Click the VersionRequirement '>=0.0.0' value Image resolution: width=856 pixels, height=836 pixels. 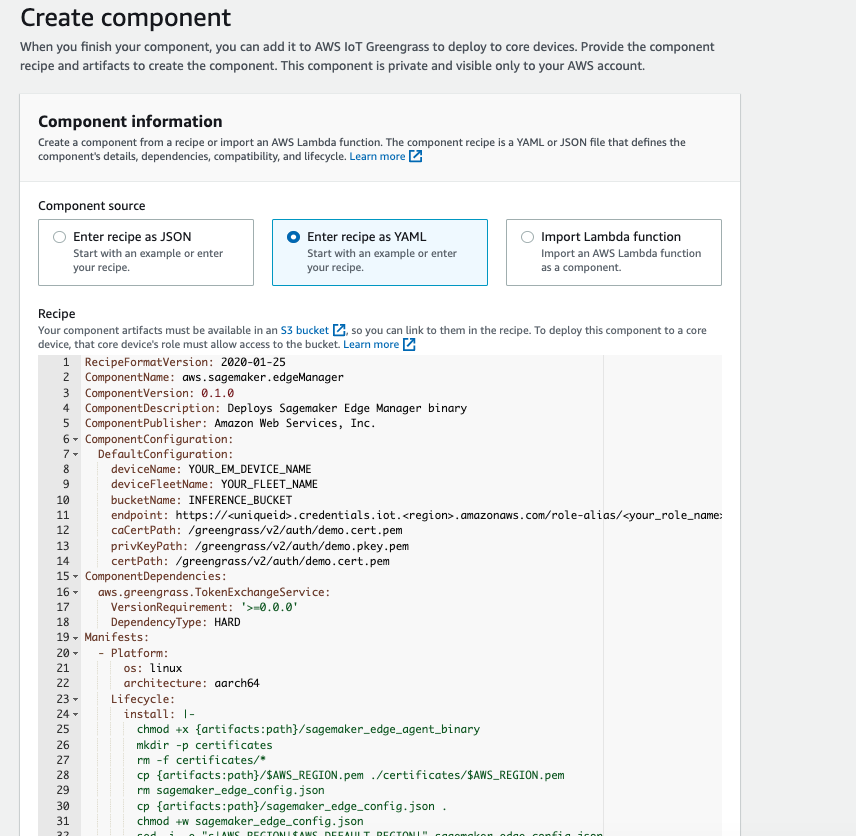pyautogui.click(x=269, y=607)
